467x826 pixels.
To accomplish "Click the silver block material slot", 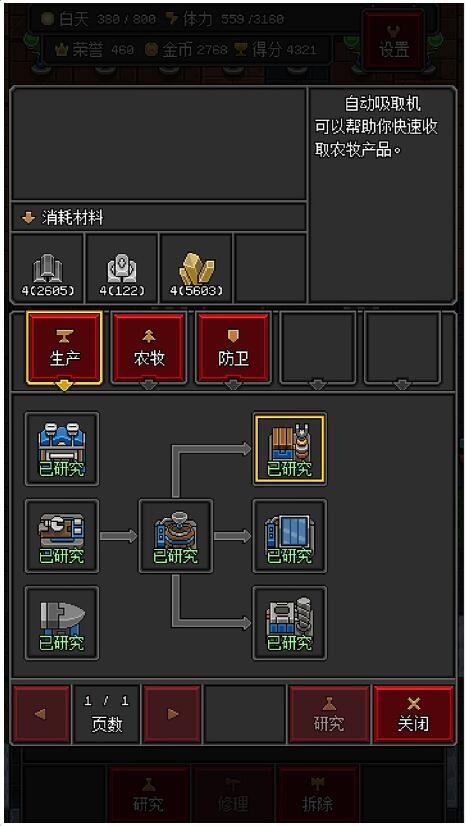I will tap(122, 269).
